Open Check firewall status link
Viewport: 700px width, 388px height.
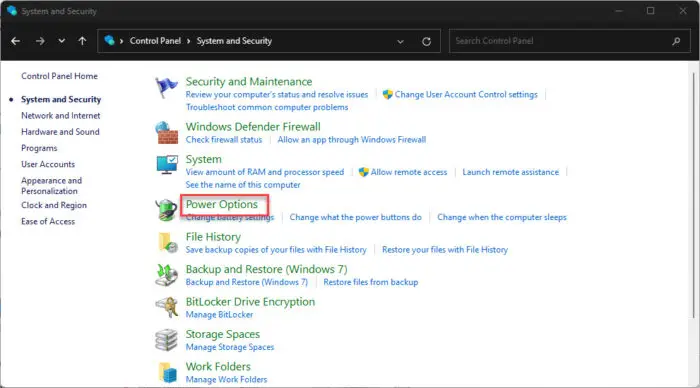pyautogui.click(x=224, y=140)
